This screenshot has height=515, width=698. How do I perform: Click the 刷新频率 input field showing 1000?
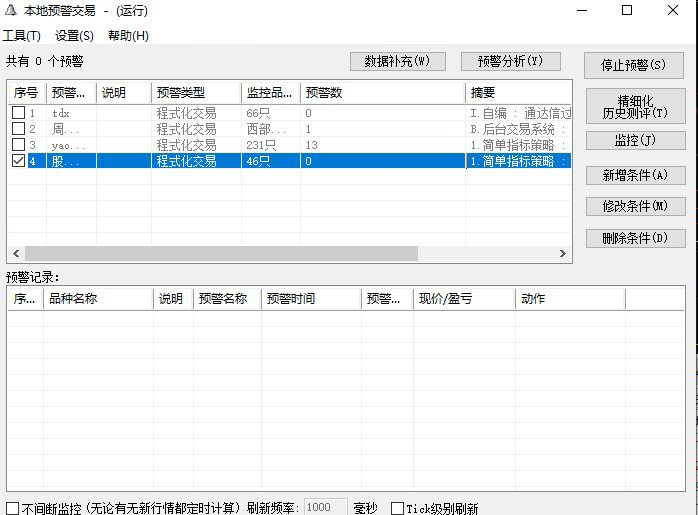(325, 507)
